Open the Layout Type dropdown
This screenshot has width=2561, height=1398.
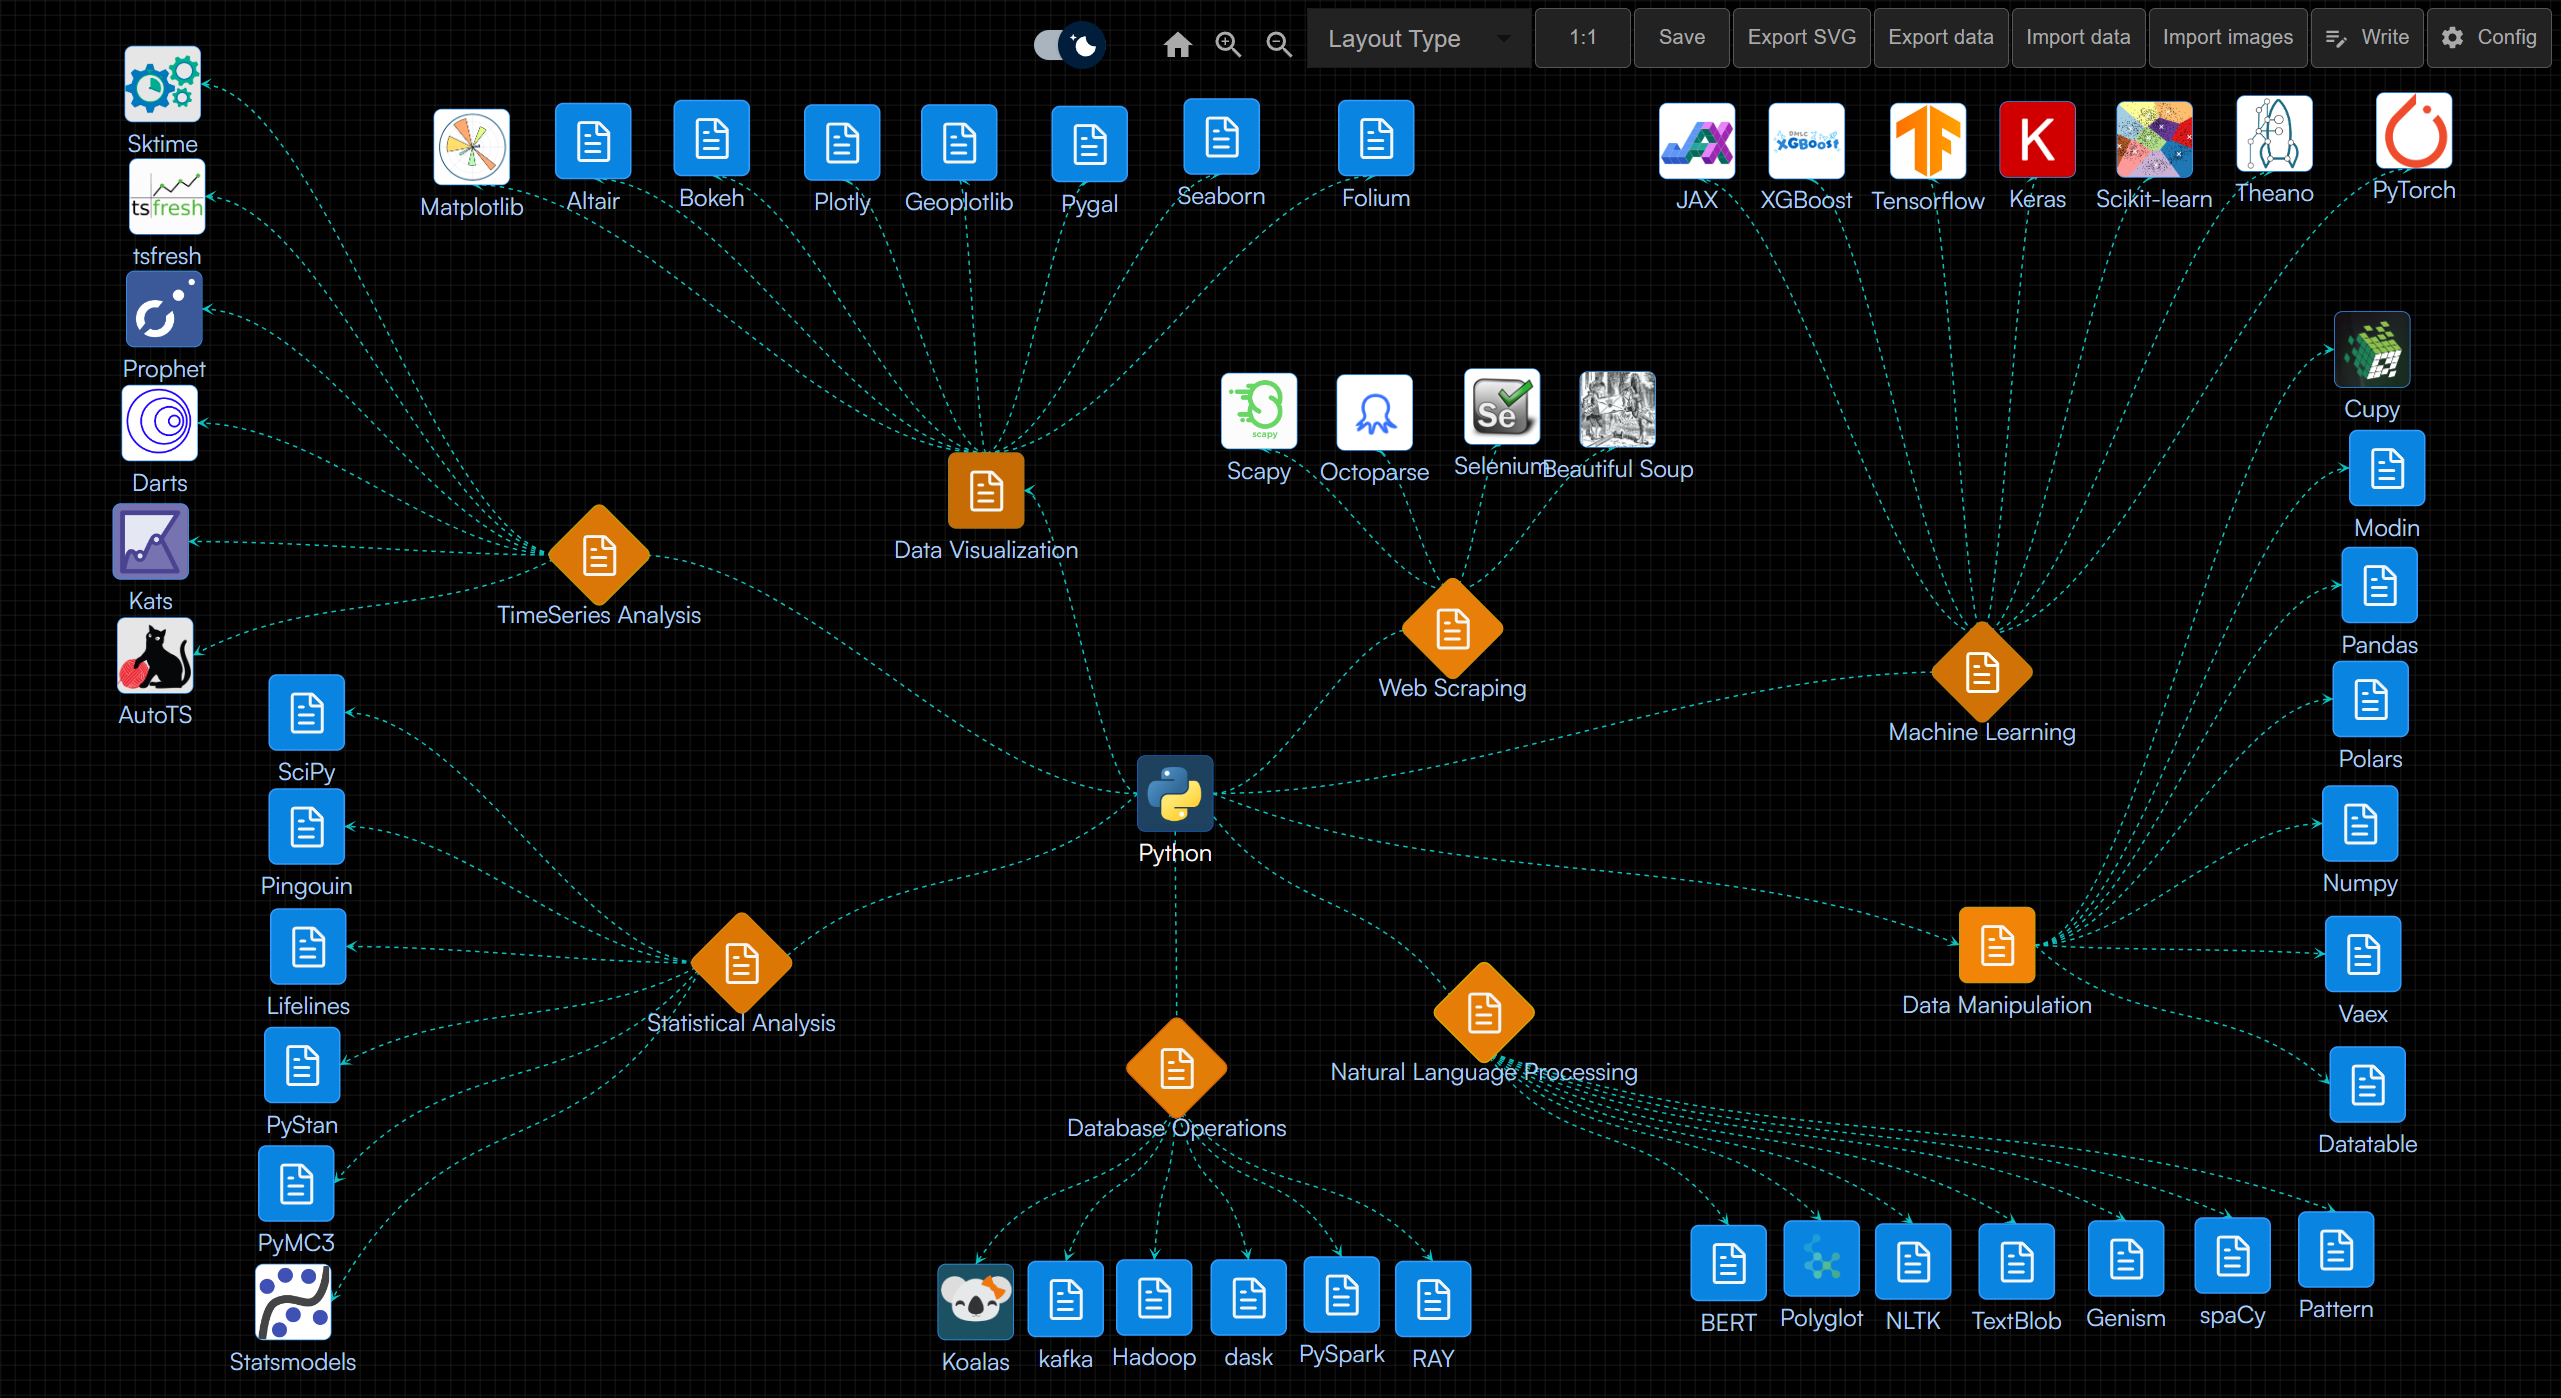[1417, 39]
